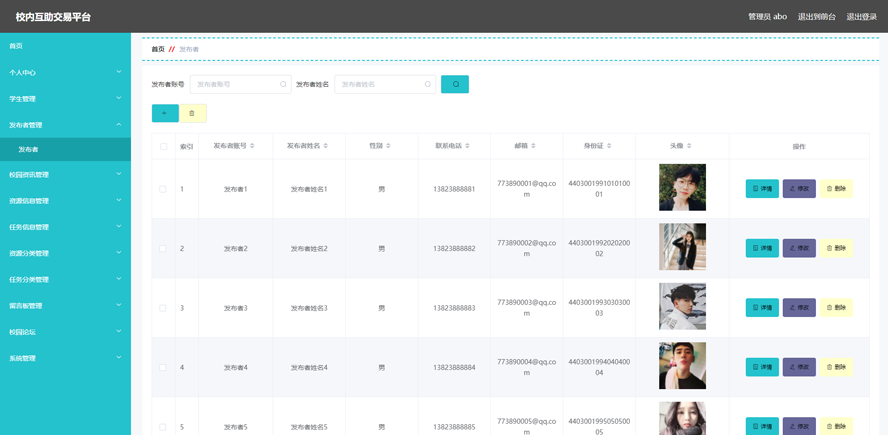Select the 发布者 submenu item
The image size is (888, 435).
pyautogui.click(x=28, y=150)
